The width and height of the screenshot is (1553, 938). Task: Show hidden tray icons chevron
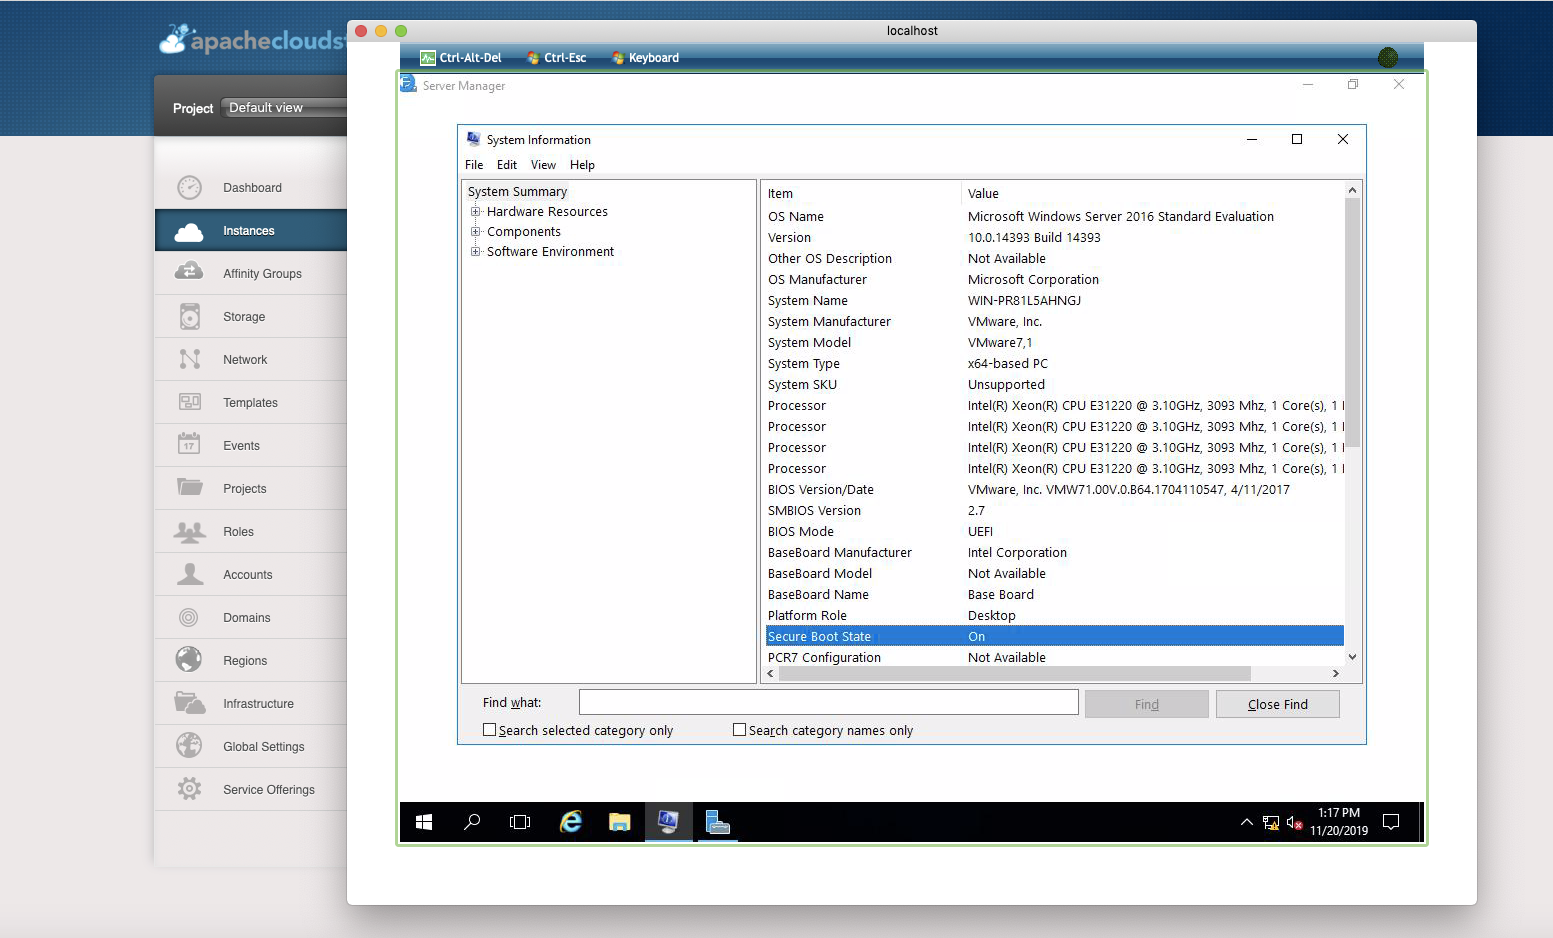click(x=1246, y=822)
